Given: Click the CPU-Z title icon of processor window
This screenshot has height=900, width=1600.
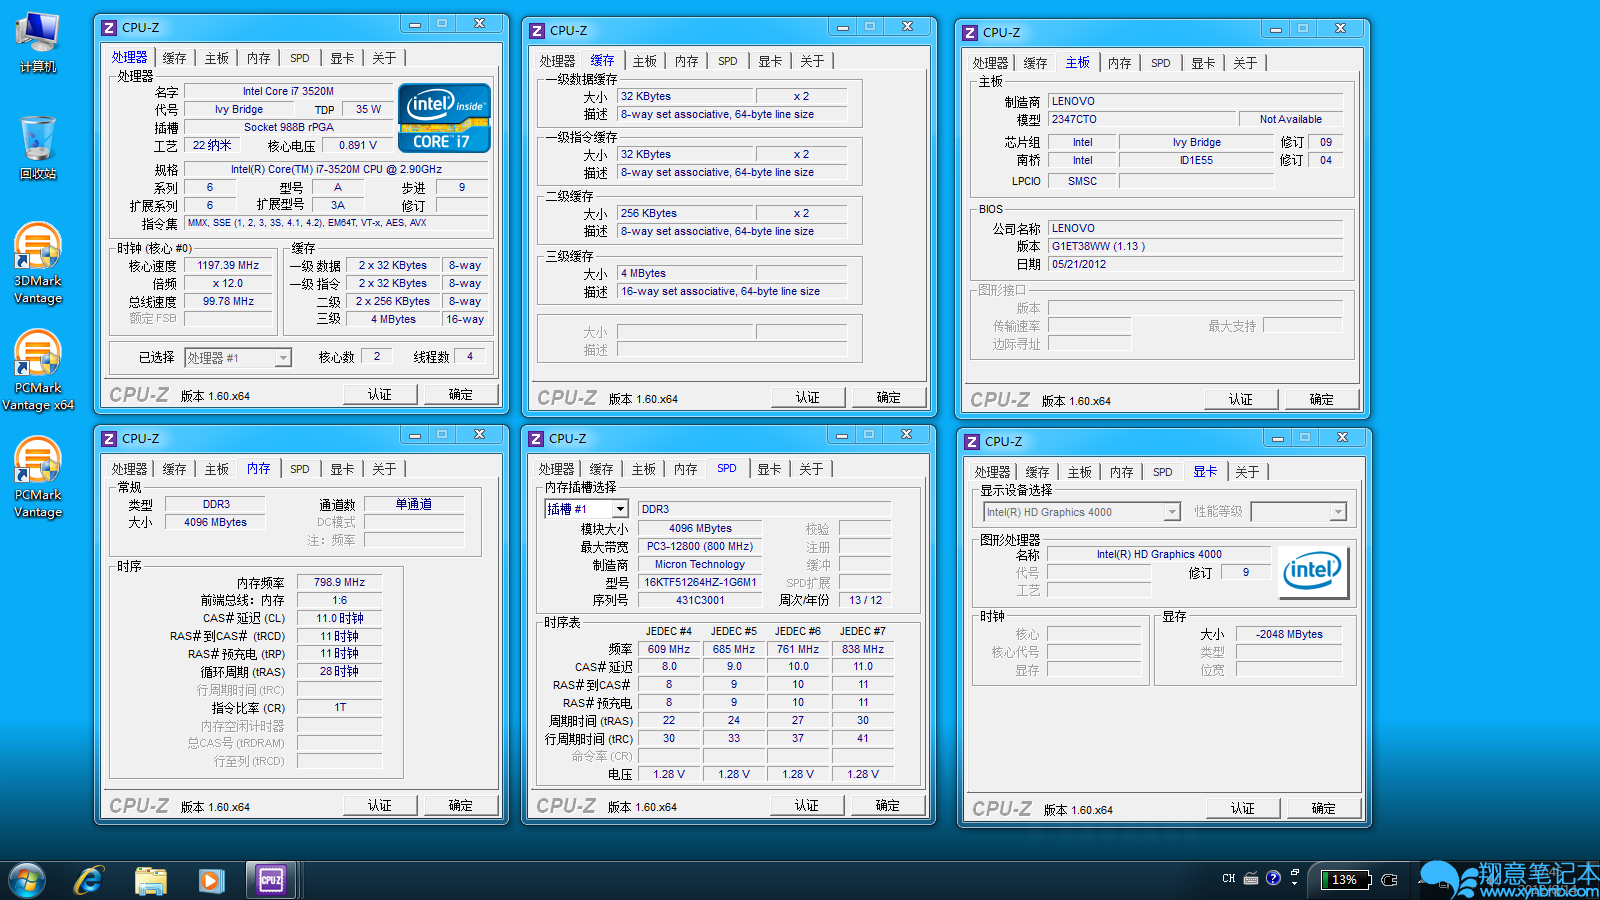Looking at the screenshot, I should (109, 28).
